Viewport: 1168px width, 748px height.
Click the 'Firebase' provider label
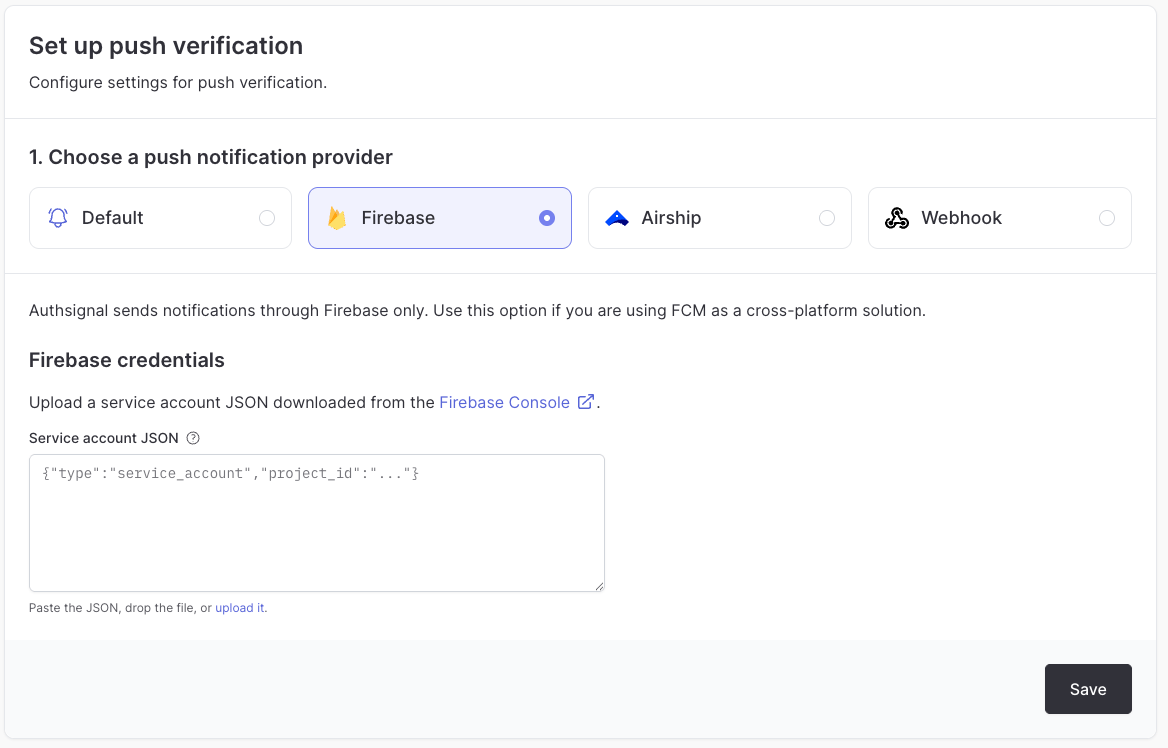coord(399,218)
